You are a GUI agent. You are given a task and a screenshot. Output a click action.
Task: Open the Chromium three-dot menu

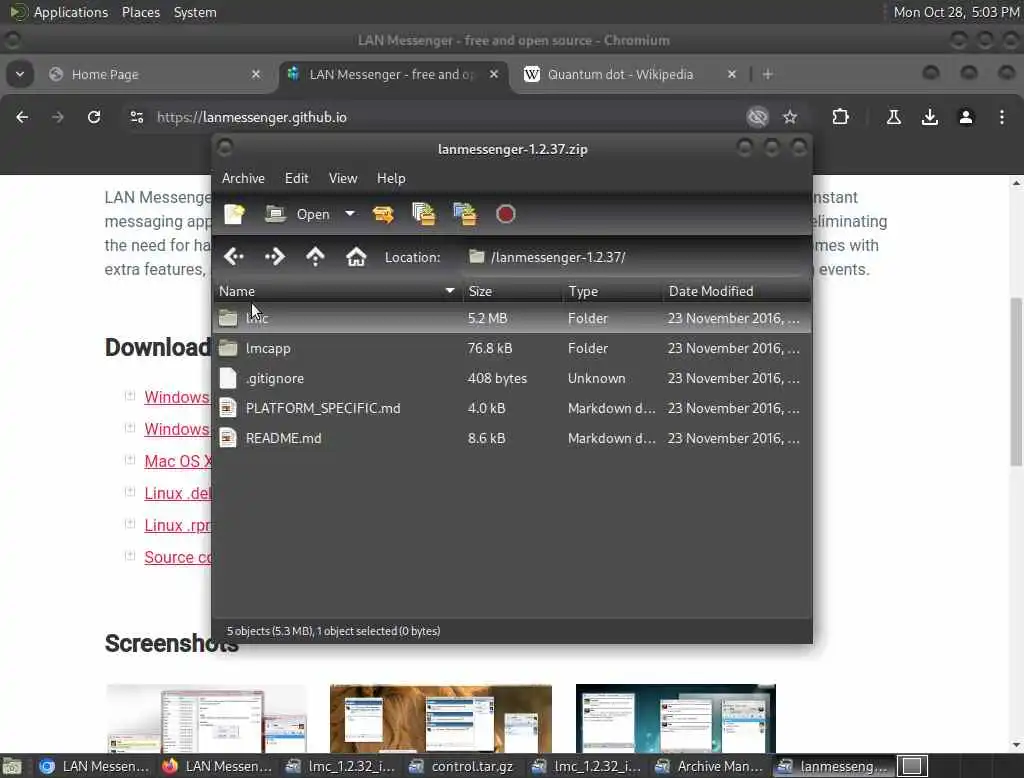coord(1002,117)
